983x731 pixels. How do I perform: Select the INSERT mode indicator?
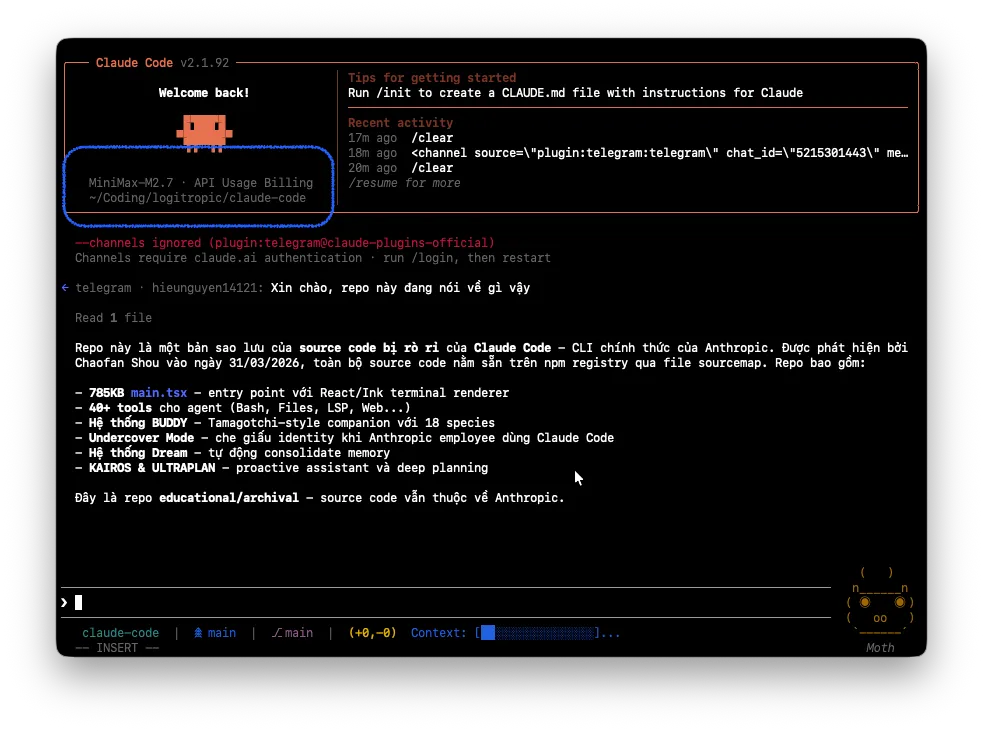pyautogui.click(x=117, y=647)
